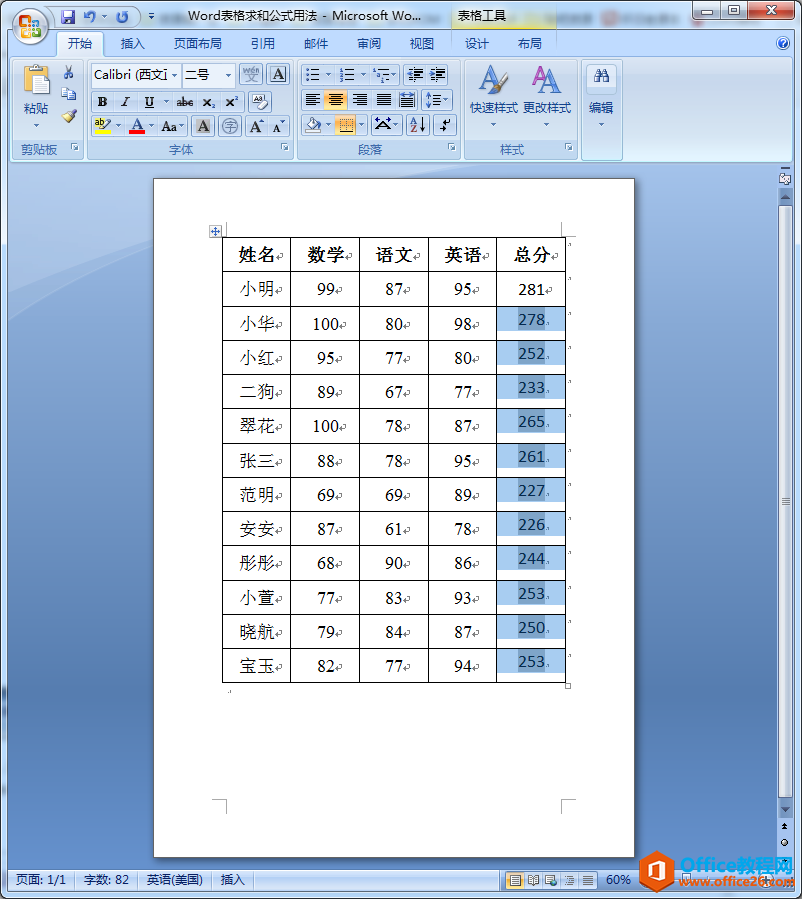Expand the Quick Styles gallery
This screenshot has height=899, width=802.
click(494, 96)
